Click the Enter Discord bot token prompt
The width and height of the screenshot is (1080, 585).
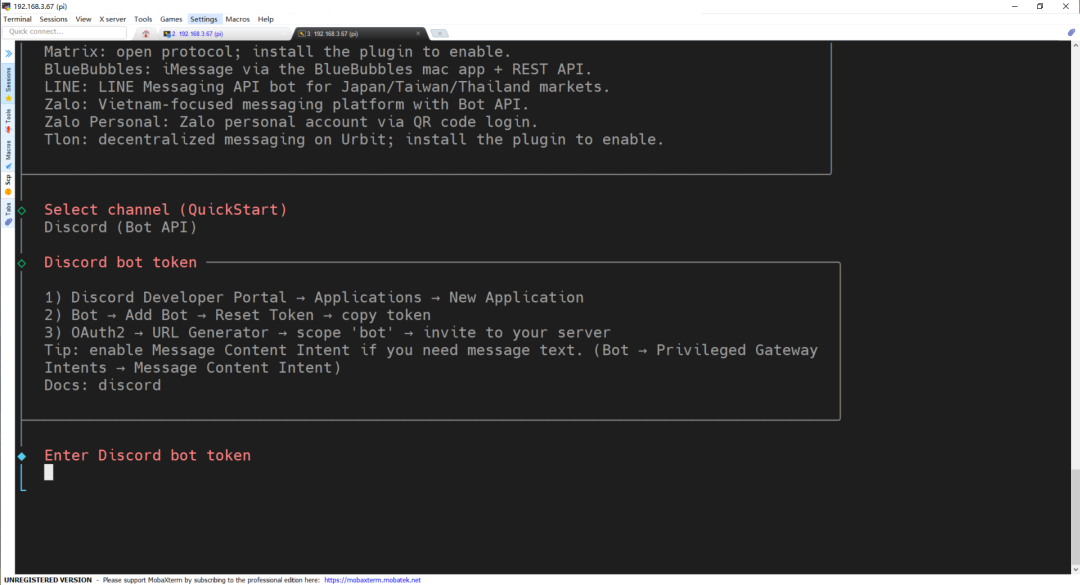[x=147, y=455]
